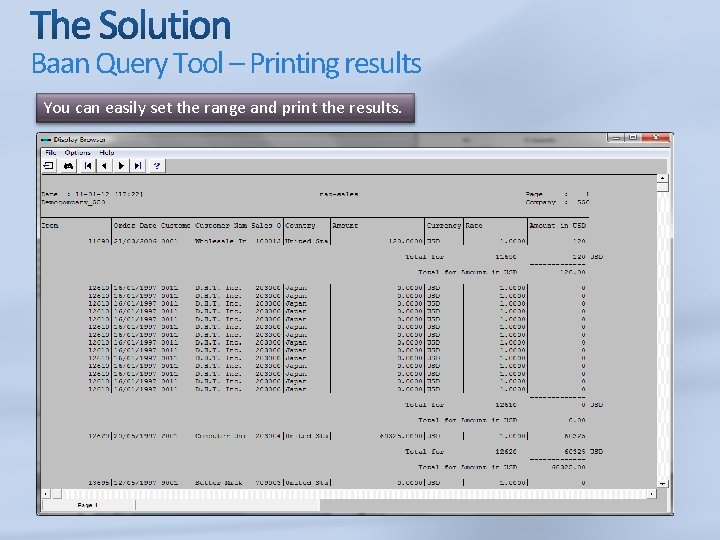Go to the previous page
This screenshot has width=720, height=540.
point(105,166)
